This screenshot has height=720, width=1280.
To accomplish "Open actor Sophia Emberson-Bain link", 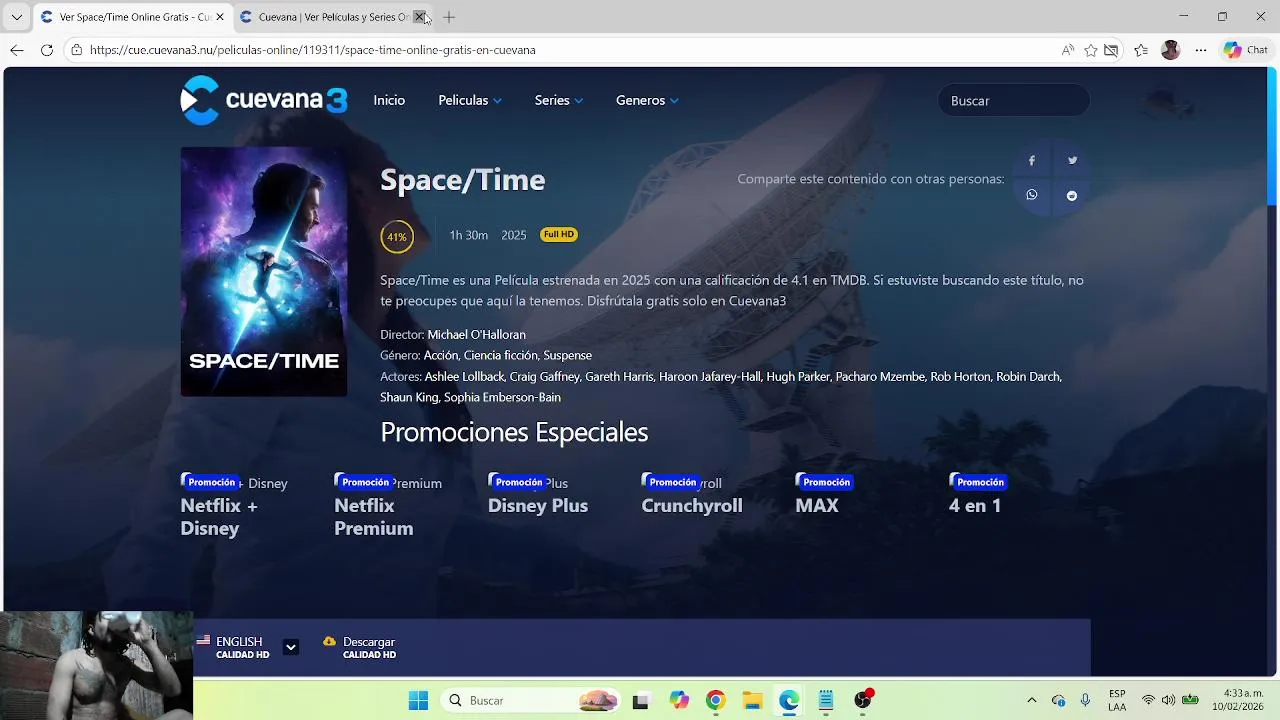I will [x=502, y=397].
